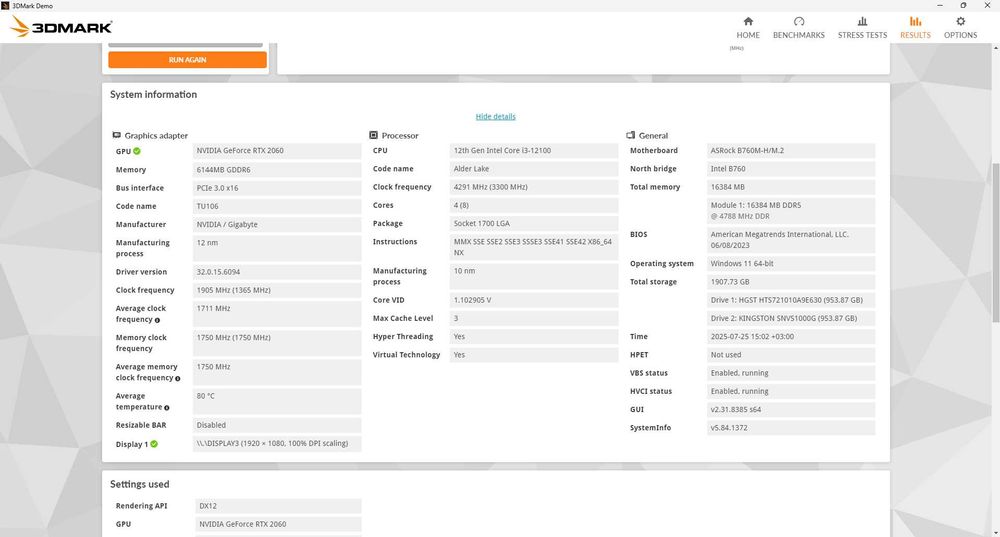The width and height of the screenshot is (1000, 537).
Task: Select Drive 2: KINGSTON SNVS1000G entry
Action: coord(791,318)
